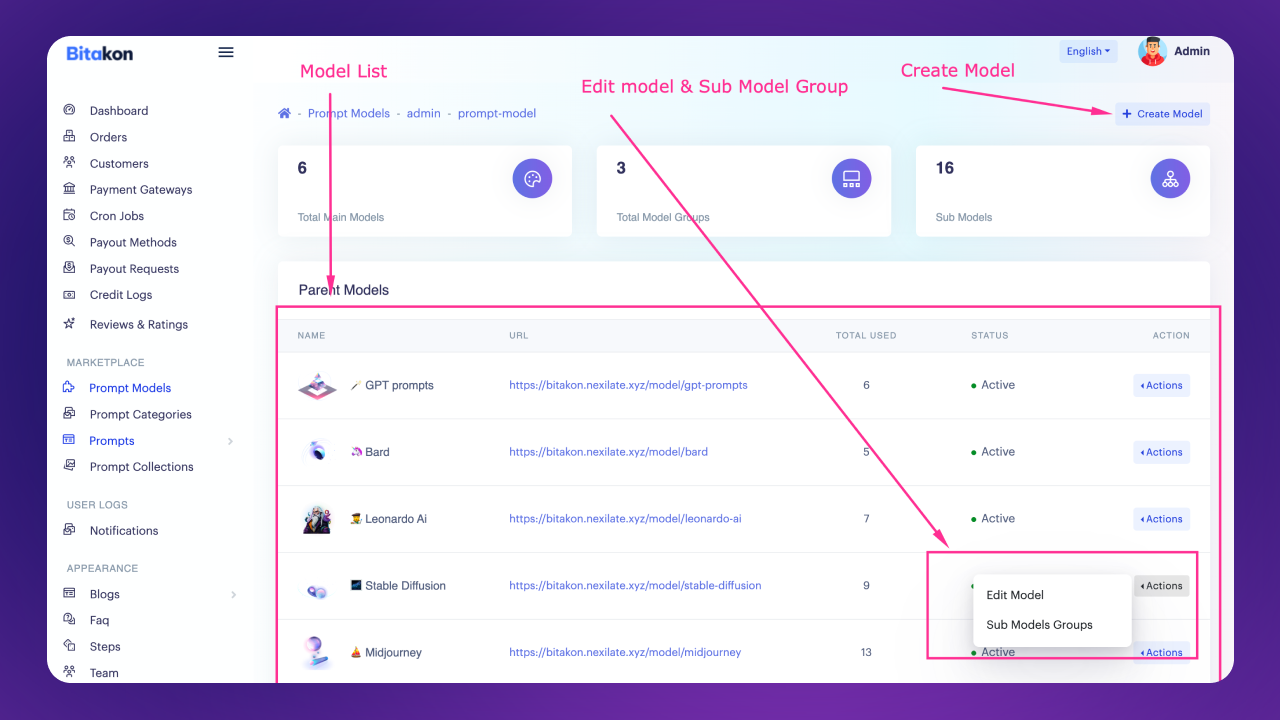Viewport: 1280px width, 720px height.
Task: Open the Prompts sidebar item
Action: [112, 441]
